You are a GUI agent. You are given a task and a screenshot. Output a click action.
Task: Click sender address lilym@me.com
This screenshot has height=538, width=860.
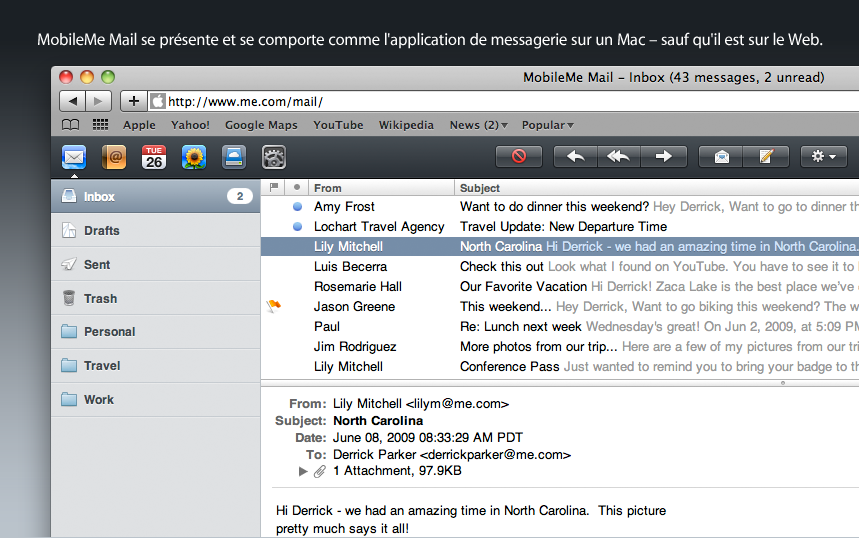click(457, 404)
